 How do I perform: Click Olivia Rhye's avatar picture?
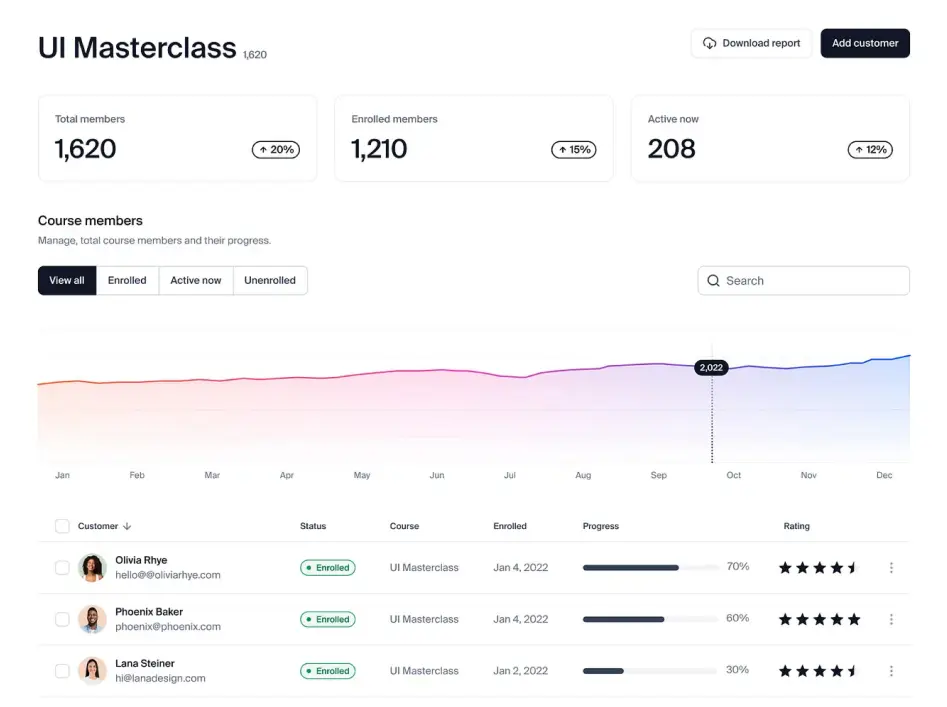pyautogui.click(x=92, y=568)
